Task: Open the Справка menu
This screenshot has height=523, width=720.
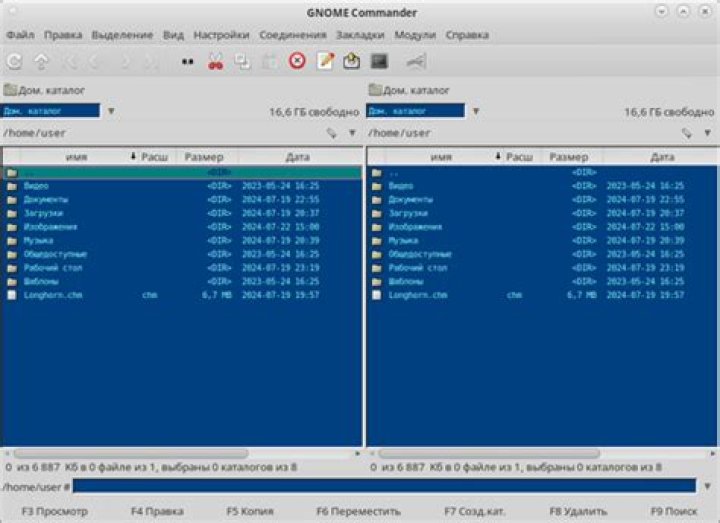Action: [467, 35]
